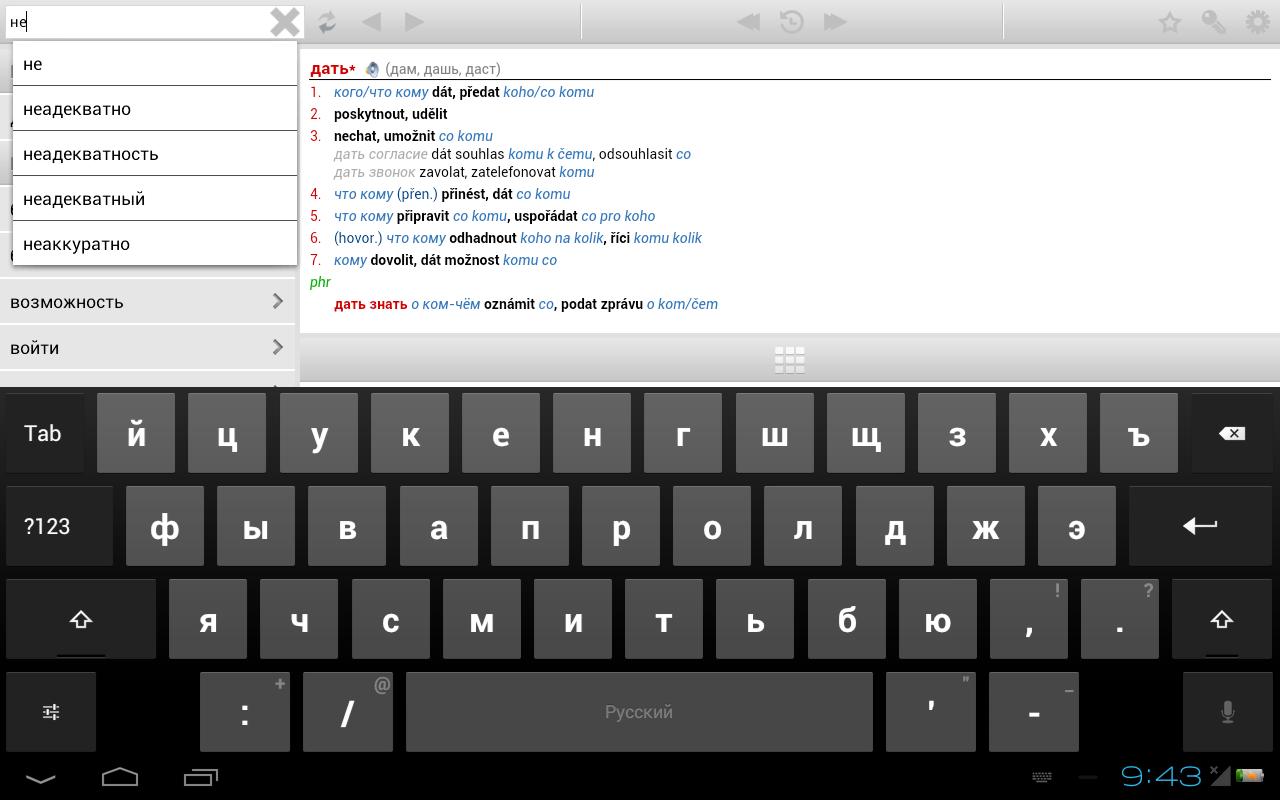The height and width of the screenshot is (800, 1280).
Task: Select suggestion "неадекватно"
Action: point(155,109)
